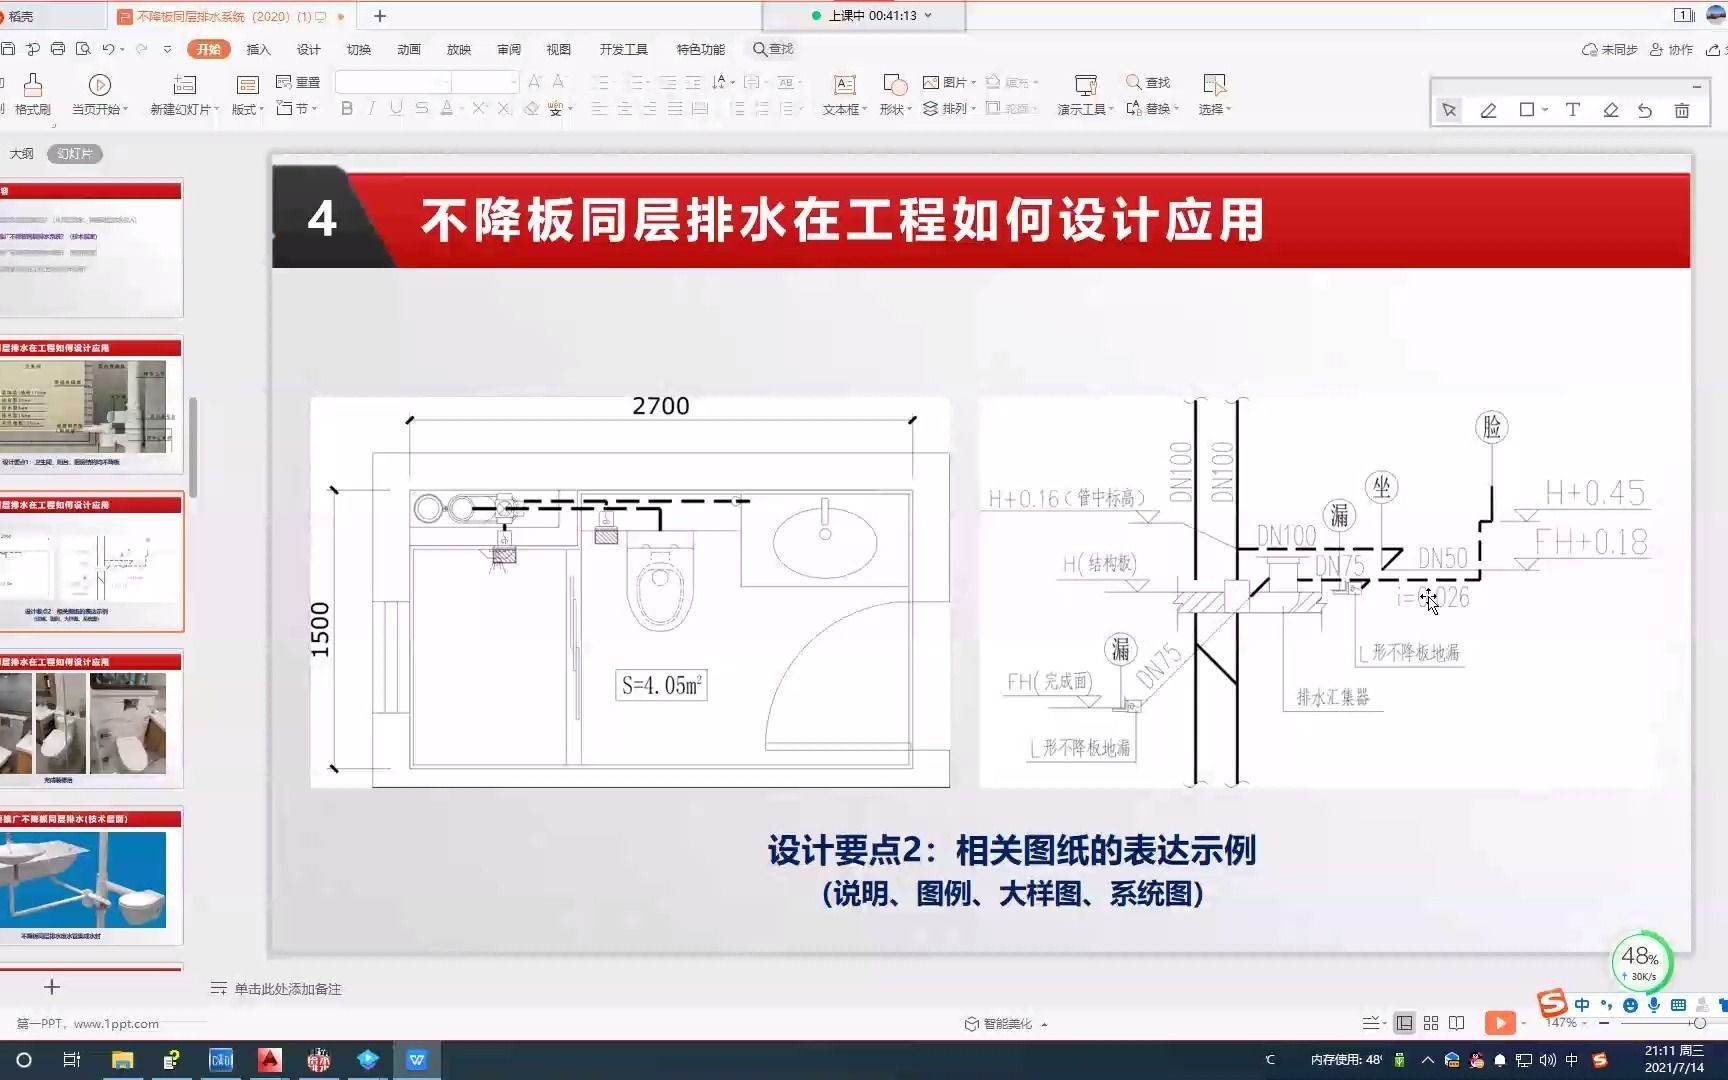1728x1080 pixels.
Task: Switch to the Animation (动画) tab
Action: [x=408, y=49]
